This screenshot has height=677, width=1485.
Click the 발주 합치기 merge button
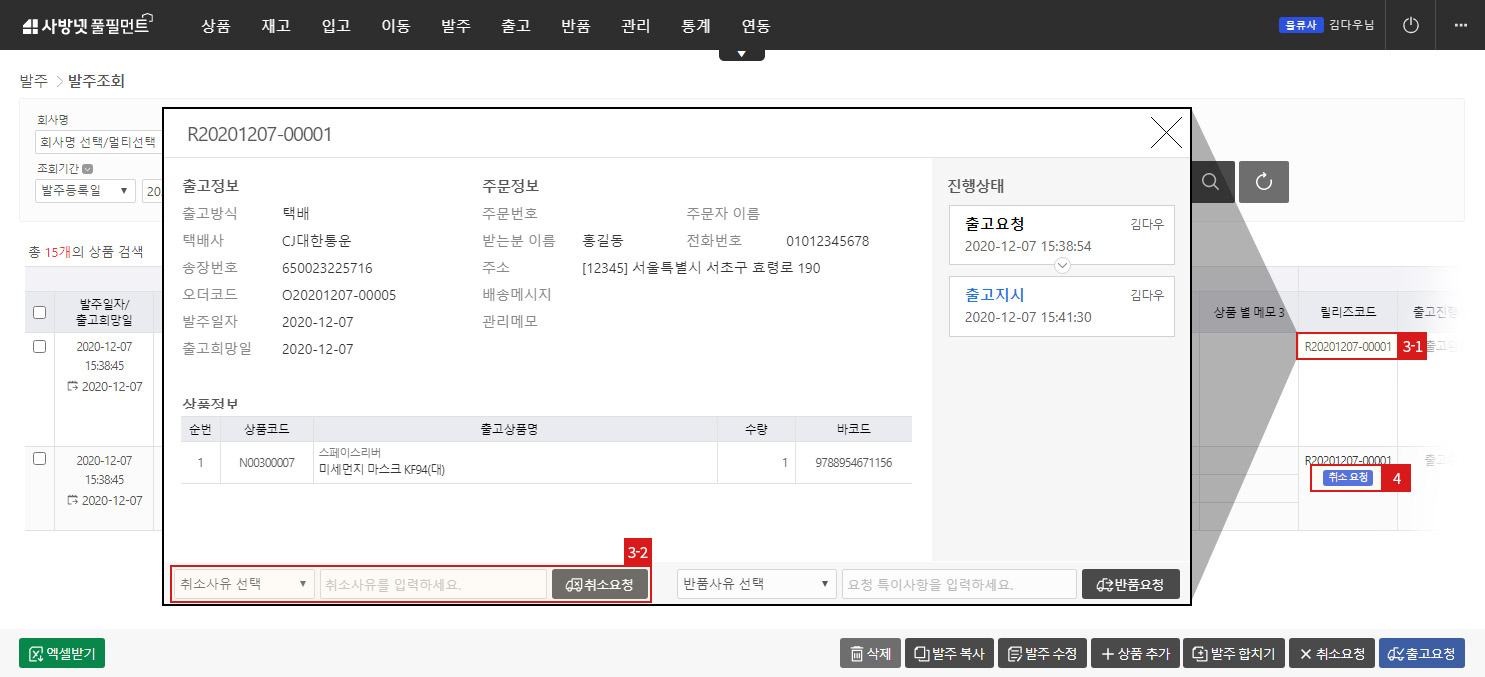coord(1233,653)
